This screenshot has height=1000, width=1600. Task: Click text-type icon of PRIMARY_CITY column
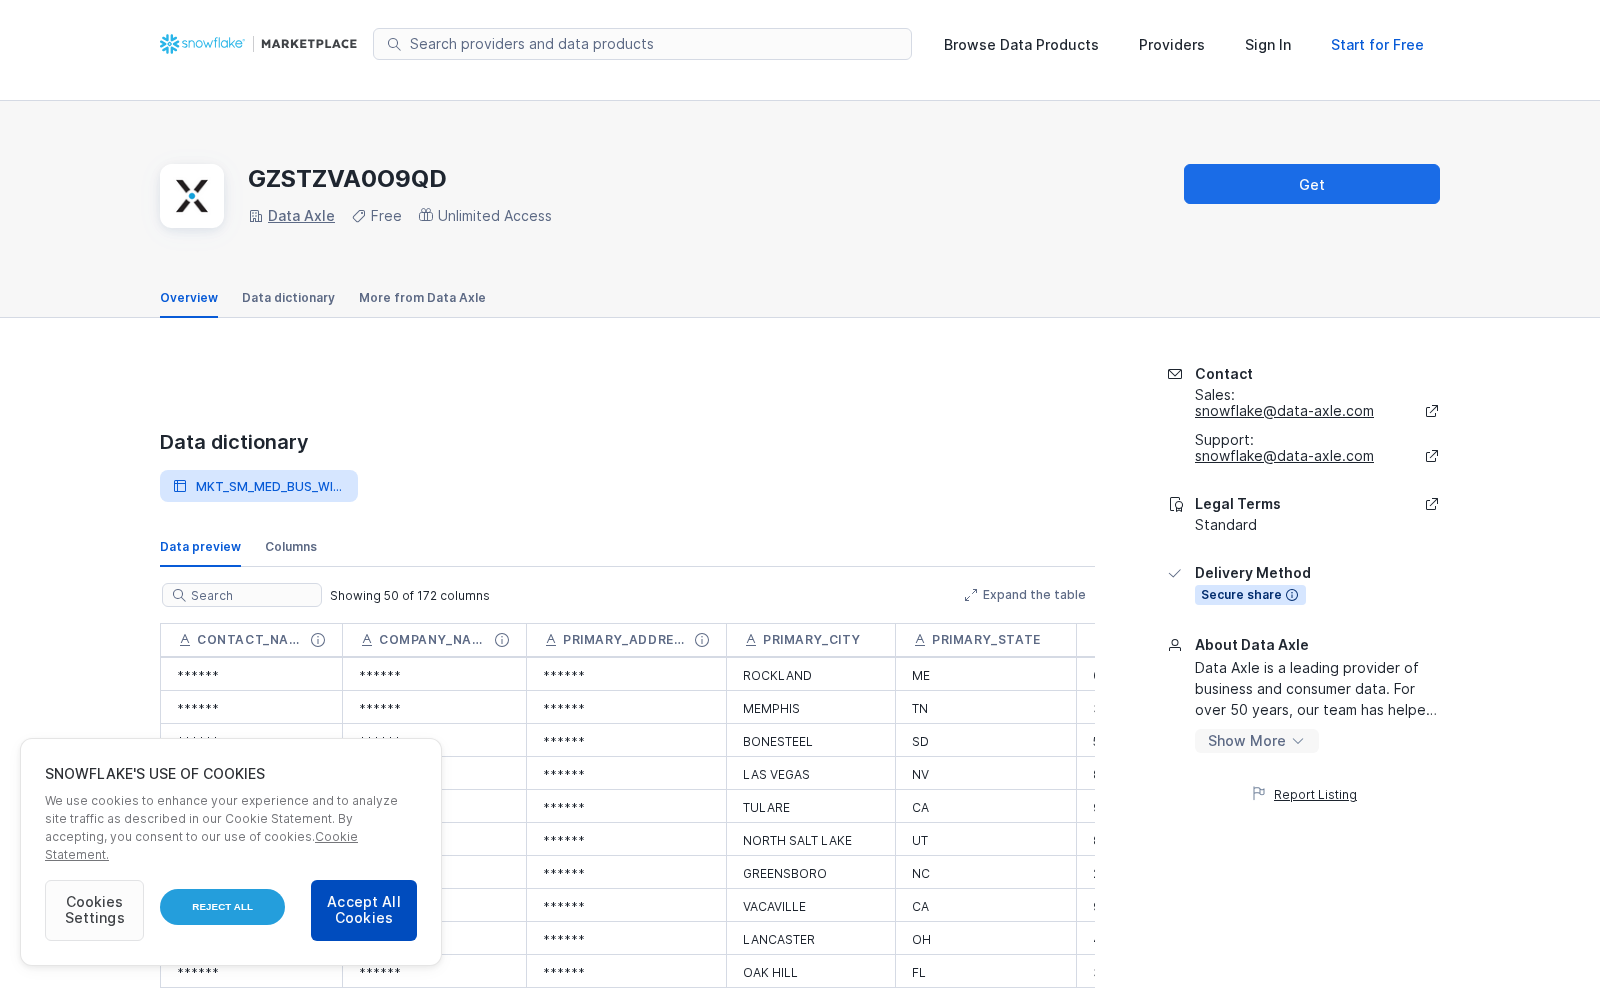tap(751, 640)
